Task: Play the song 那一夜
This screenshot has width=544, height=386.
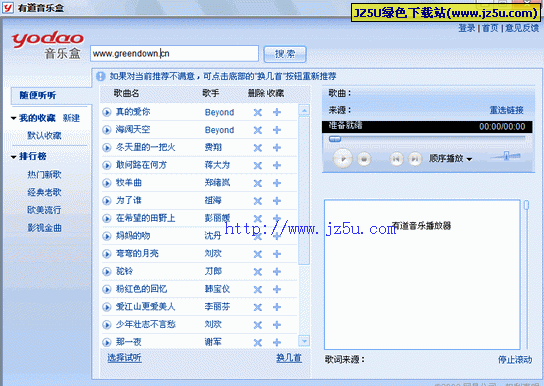Action: coord(107,343)
